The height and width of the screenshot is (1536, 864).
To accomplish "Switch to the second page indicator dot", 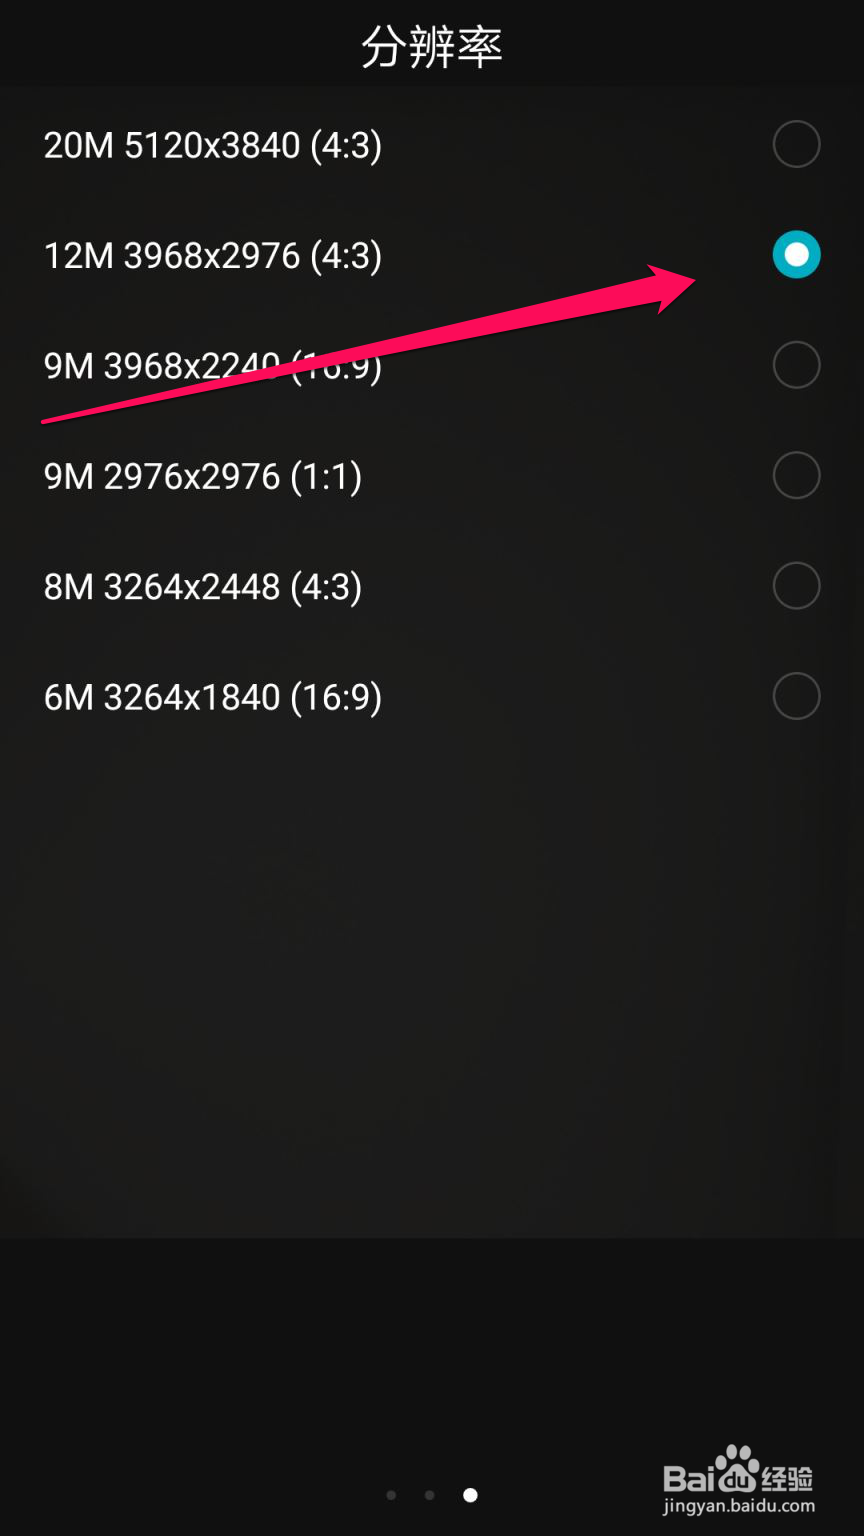I will (429, 1495).
